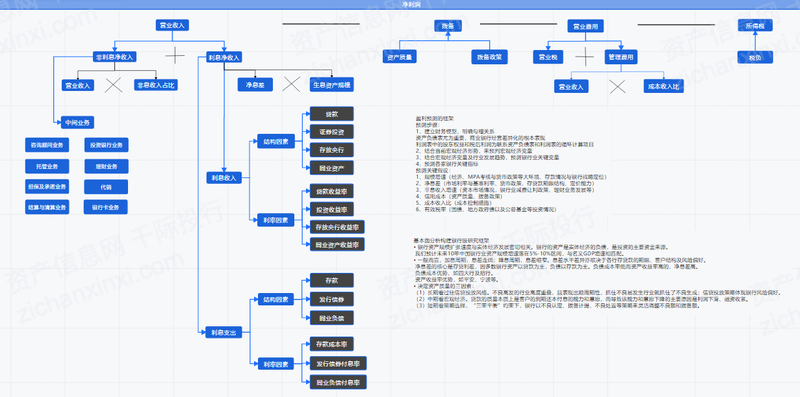The height and width of the screenshot is (397, 800).
Task: Click the multiply cross beside 成本收入比 node
Action: (617, 86)
